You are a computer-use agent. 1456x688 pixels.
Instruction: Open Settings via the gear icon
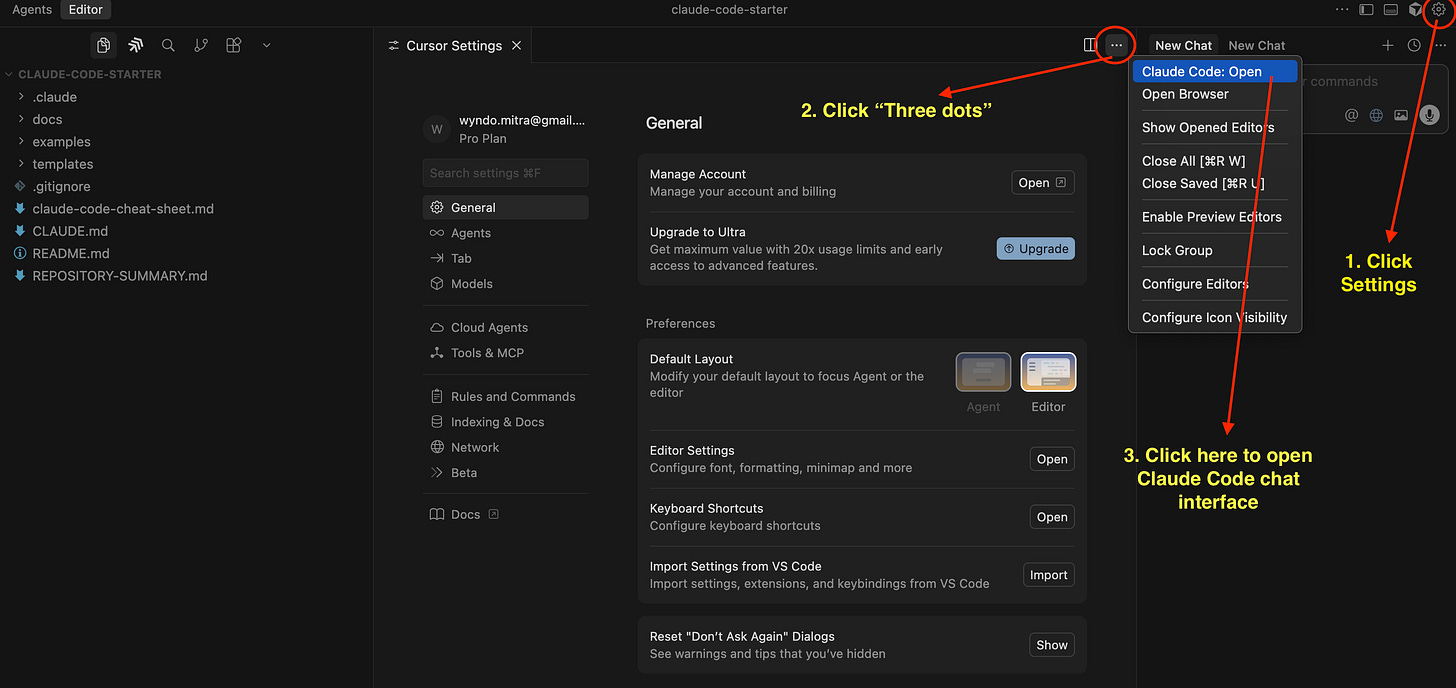coord(1438,9)
